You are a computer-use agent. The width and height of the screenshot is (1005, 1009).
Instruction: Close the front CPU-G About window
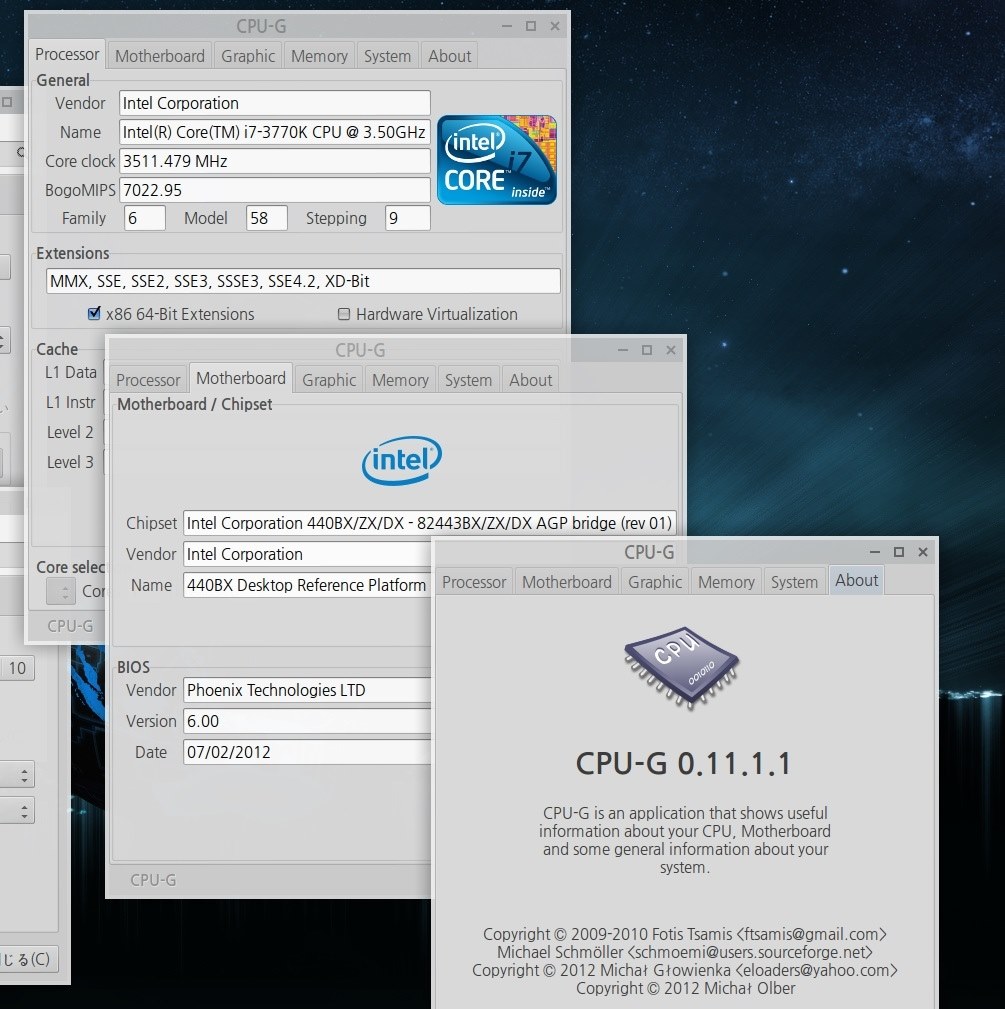(x=923, y=552)
